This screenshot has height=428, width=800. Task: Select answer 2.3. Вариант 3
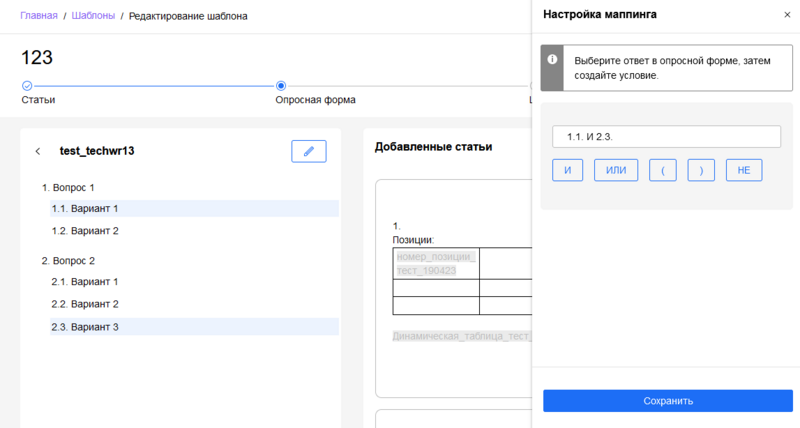[x=85, y=327]
